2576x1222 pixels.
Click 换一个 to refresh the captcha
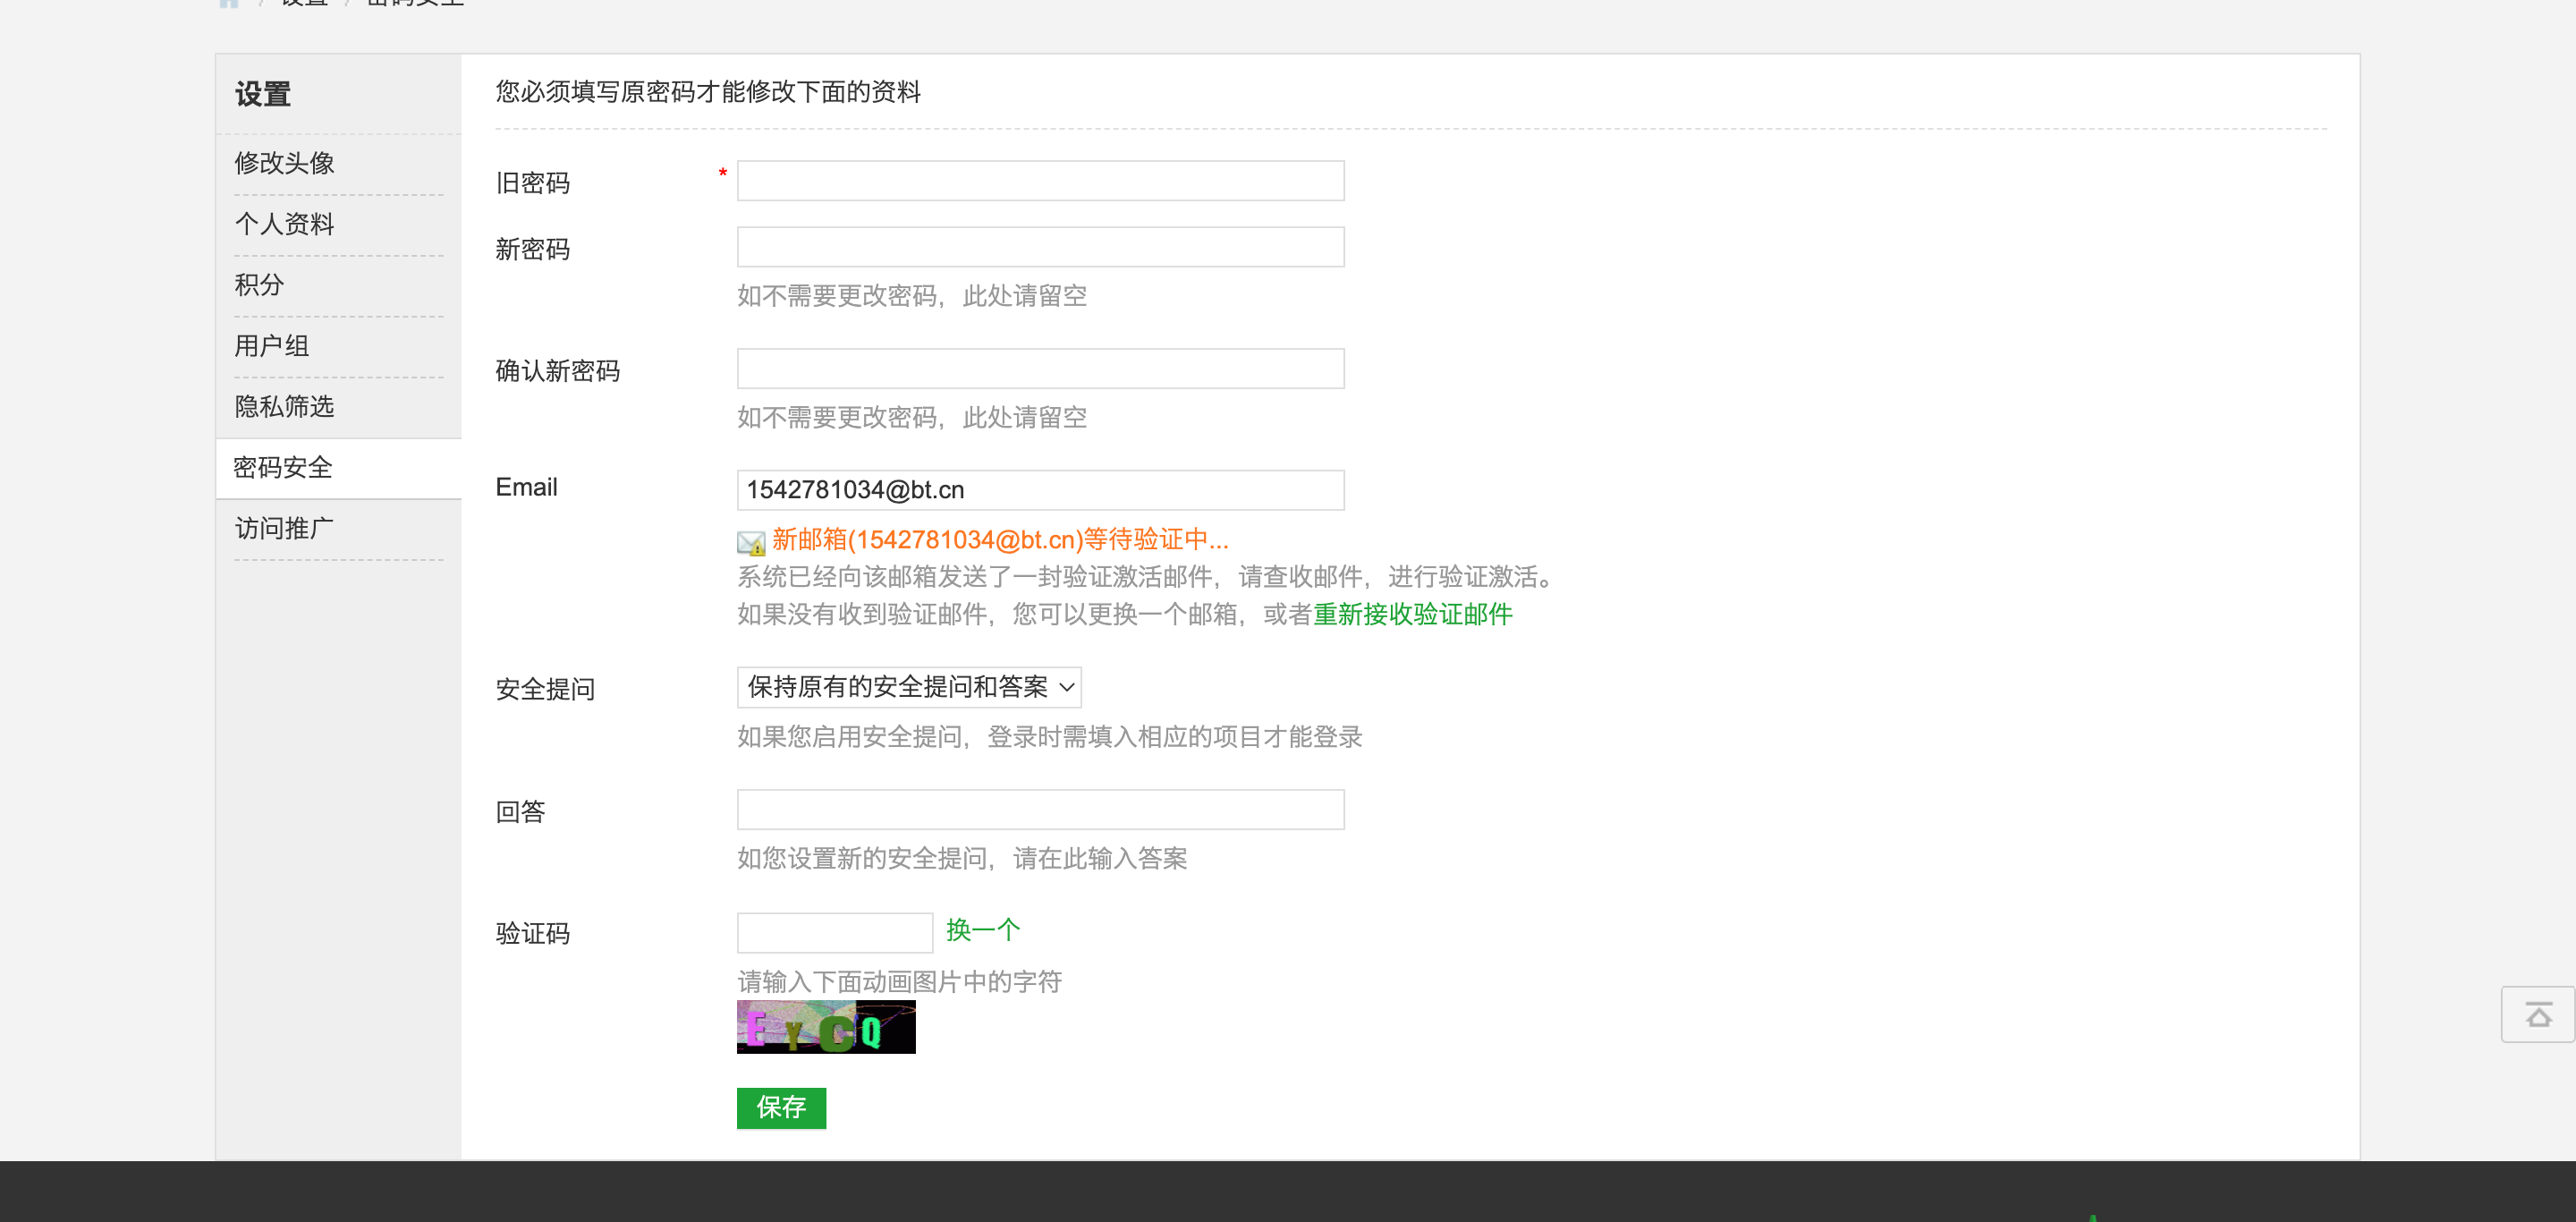983,930
